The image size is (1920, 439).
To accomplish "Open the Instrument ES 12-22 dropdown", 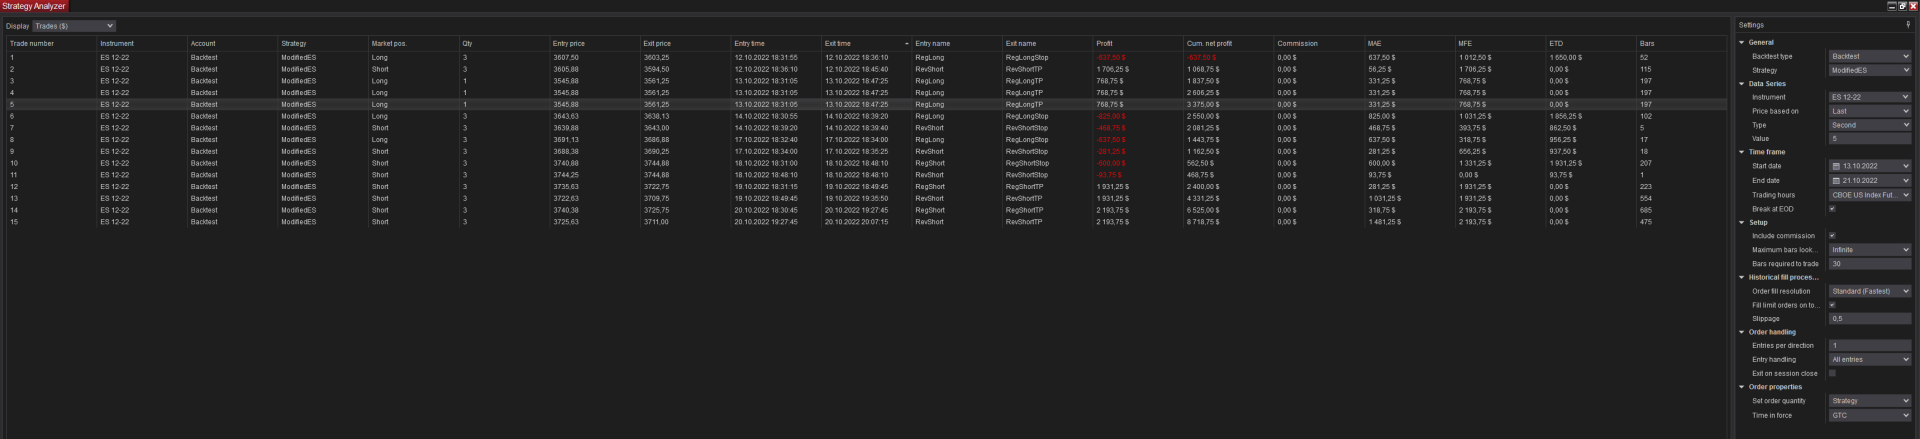I will click(1870, 97).
